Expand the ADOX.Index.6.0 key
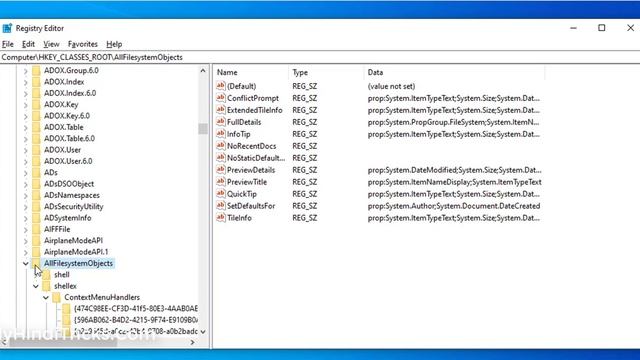This screenshot has height=360, width=640. tap(26, 93)
